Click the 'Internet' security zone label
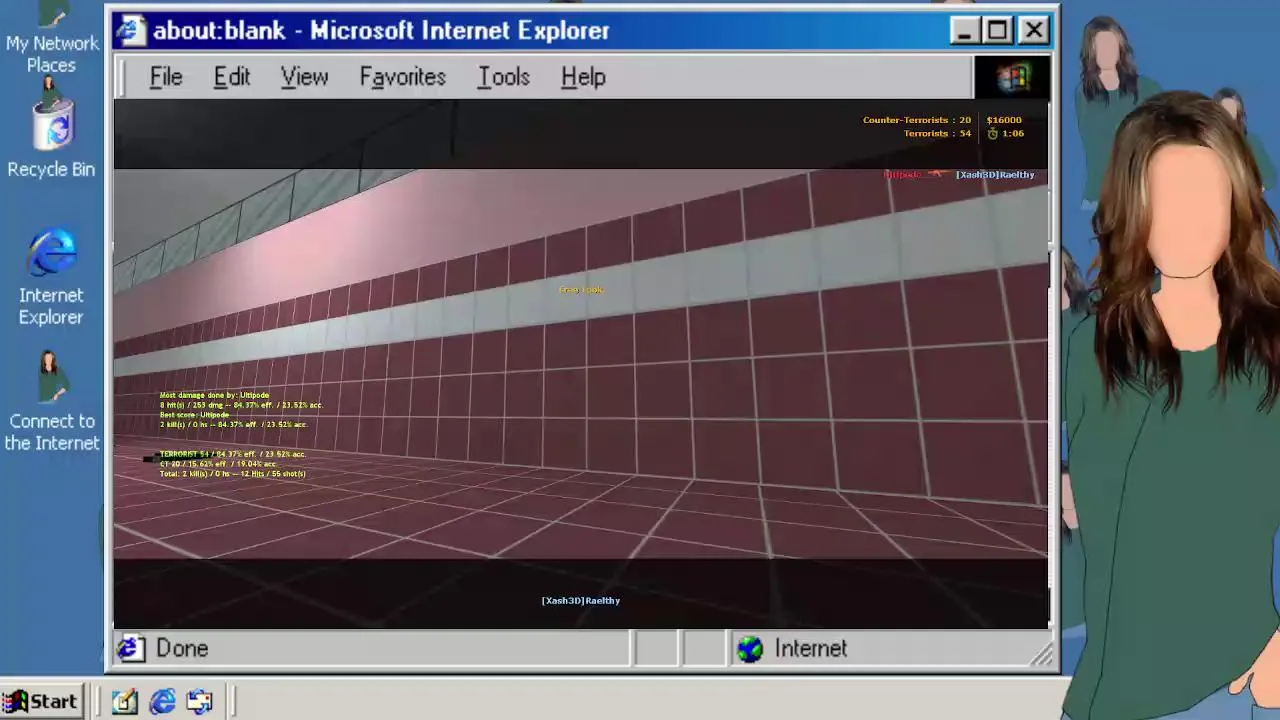The height and width of the screenshot is (720, 1280). click(811, 649)
